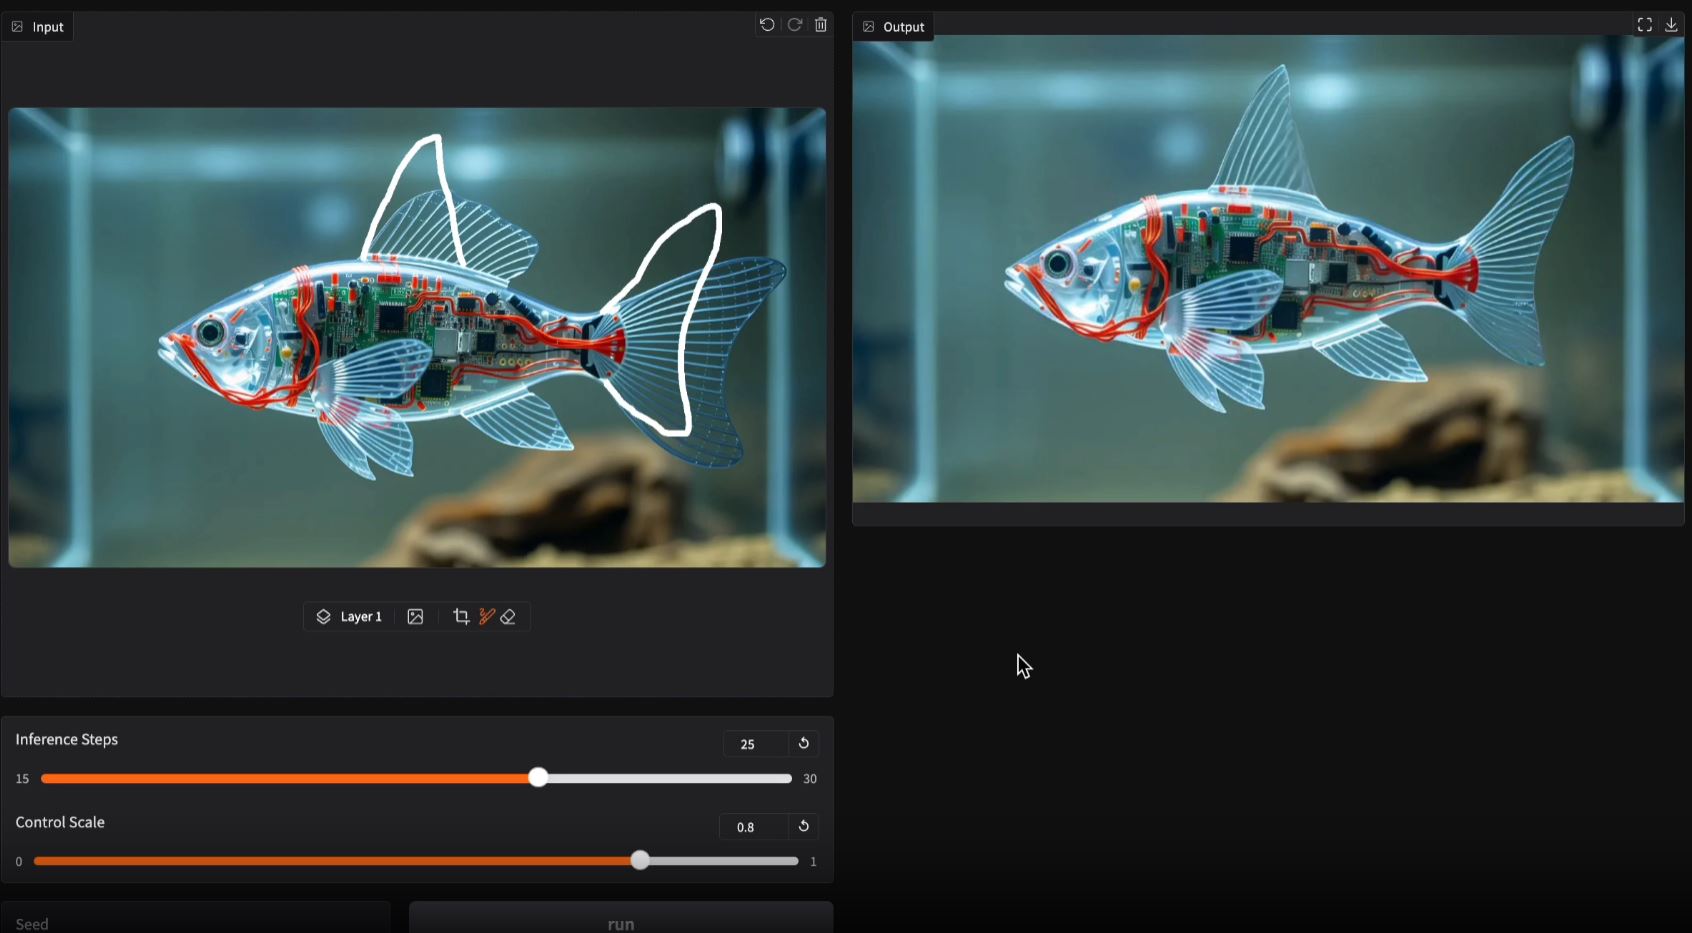Select the Eraser tool
Image resolution: width=1692 pixels, height=933 pixels.
[508, 617]
